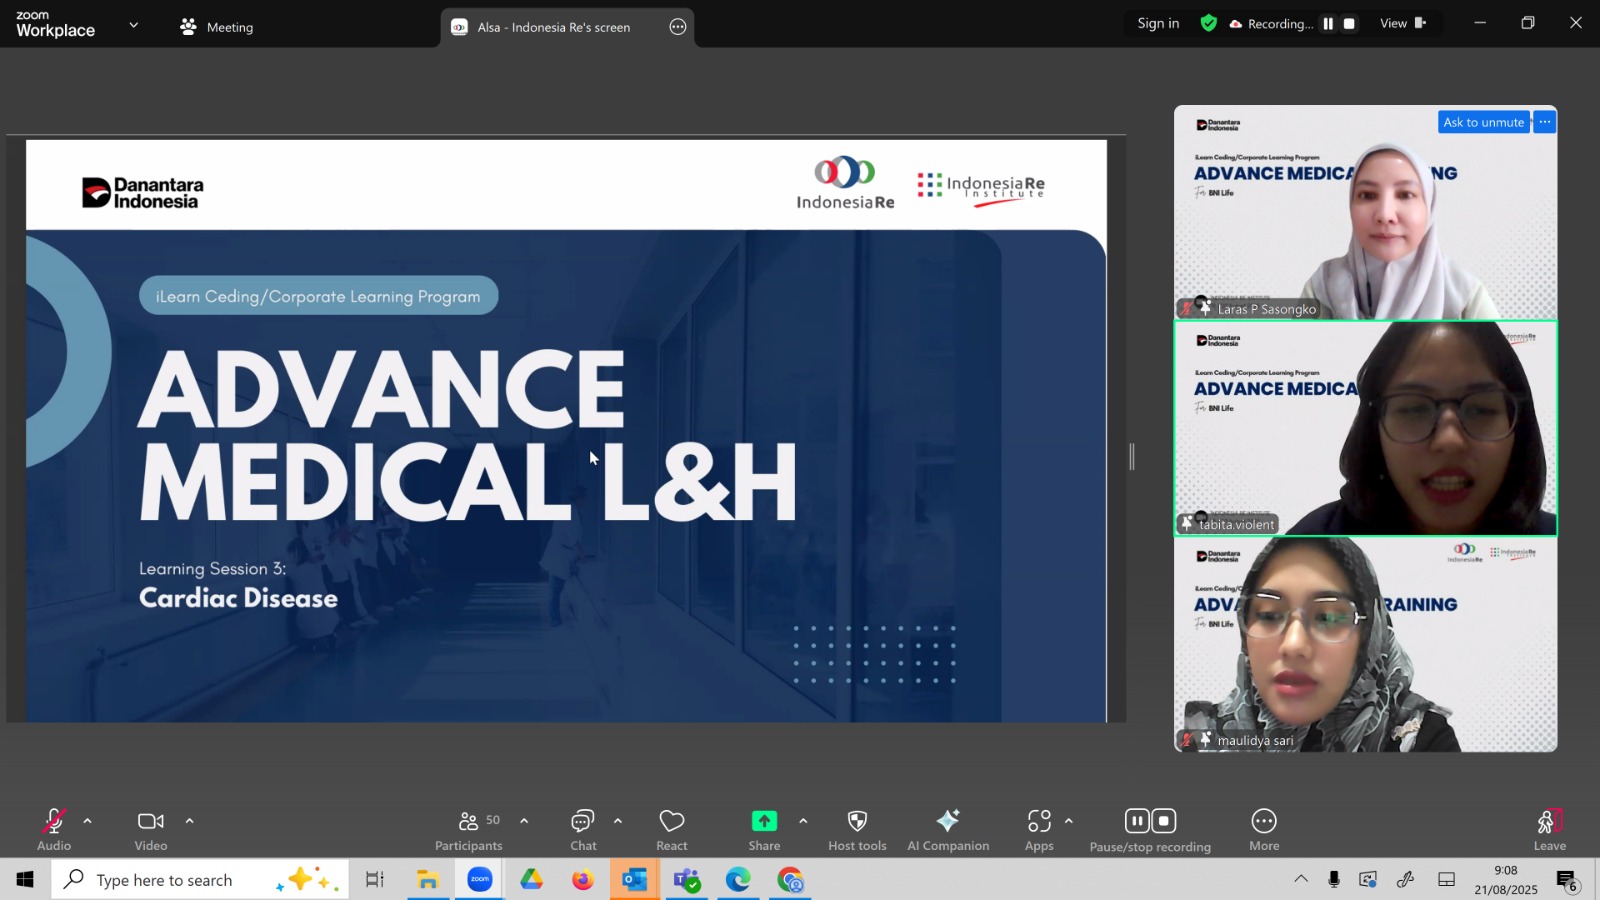Open the Chat panel
This screenshot has width=1600, height=900.
click(x=583, y=830)
